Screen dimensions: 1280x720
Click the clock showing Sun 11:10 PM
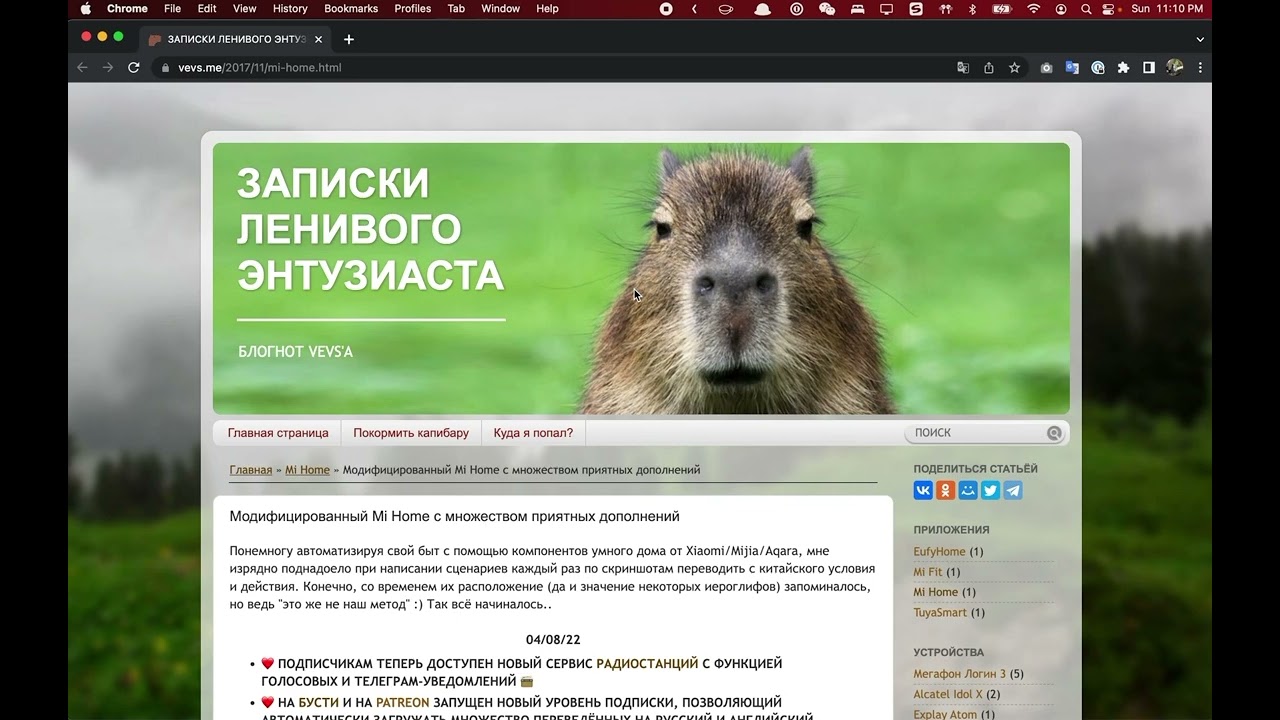pyautogui.click(x=1167, y=8)
